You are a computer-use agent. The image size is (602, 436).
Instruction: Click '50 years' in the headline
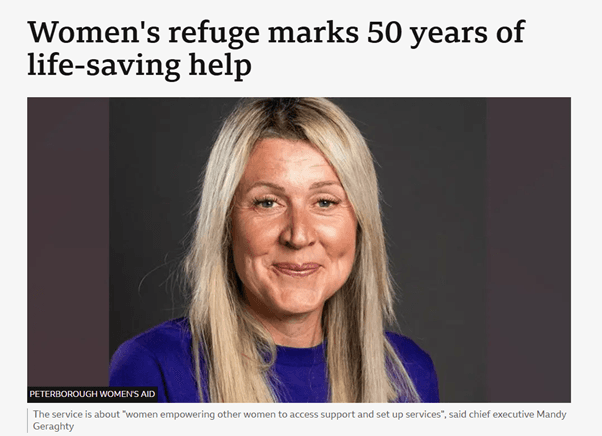tap(427, 33)
